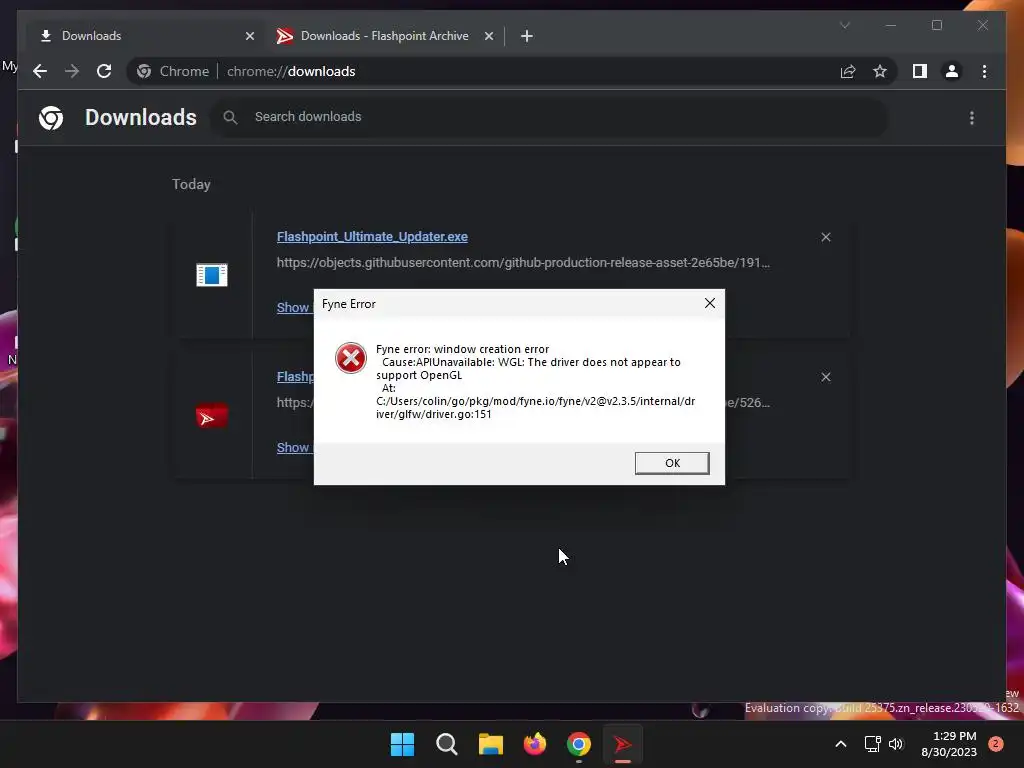
Task: Show the Updater.exe file in folder
Action: [295, 307]
